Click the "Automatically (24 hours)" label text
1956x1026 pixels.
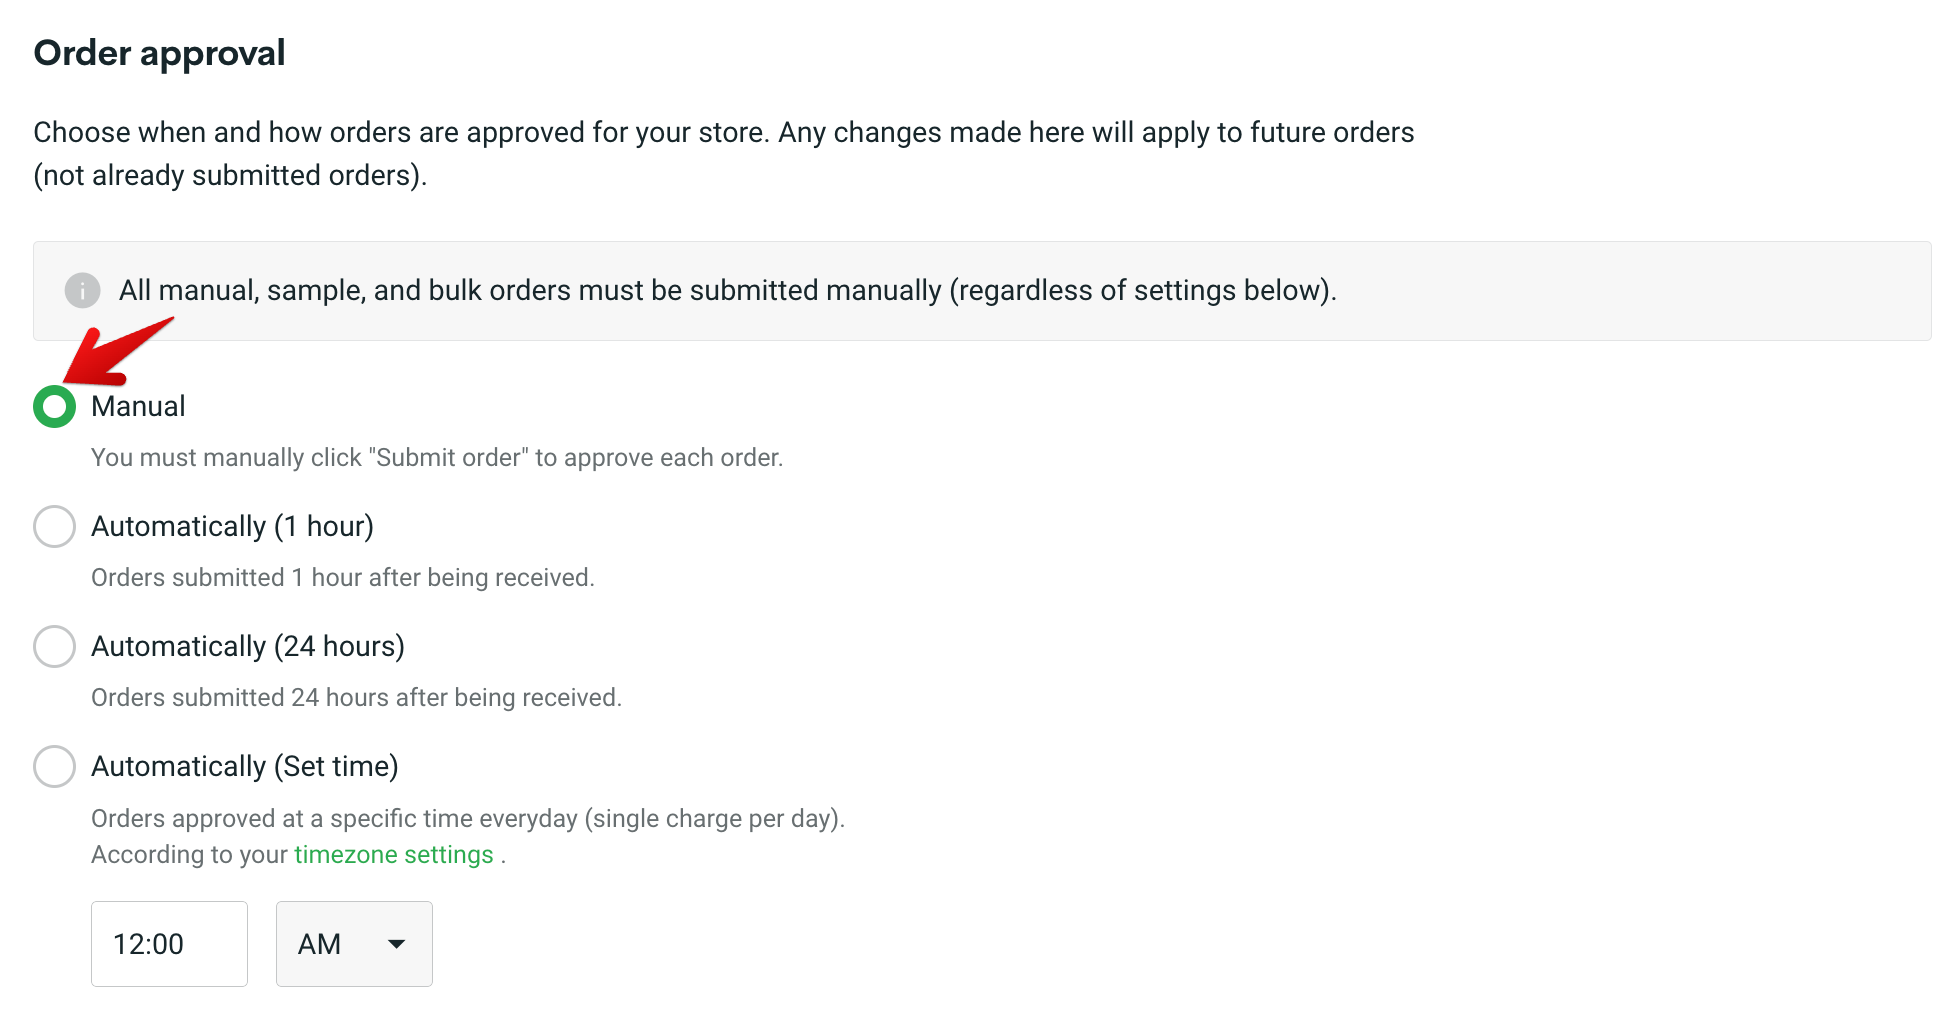[x=248, y=647]
